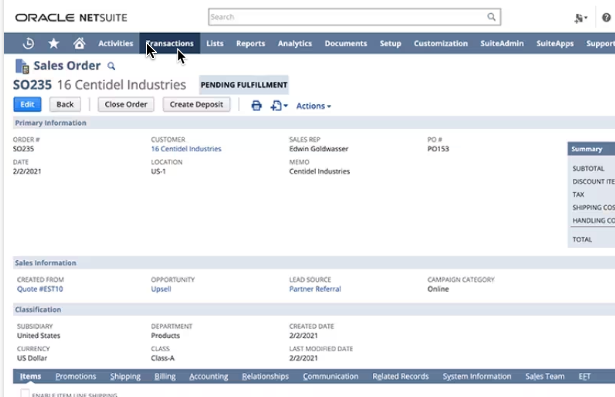This screenshot has width=615, height=397.
Task: Select the SO235 order number value
Action: (24, 149)
